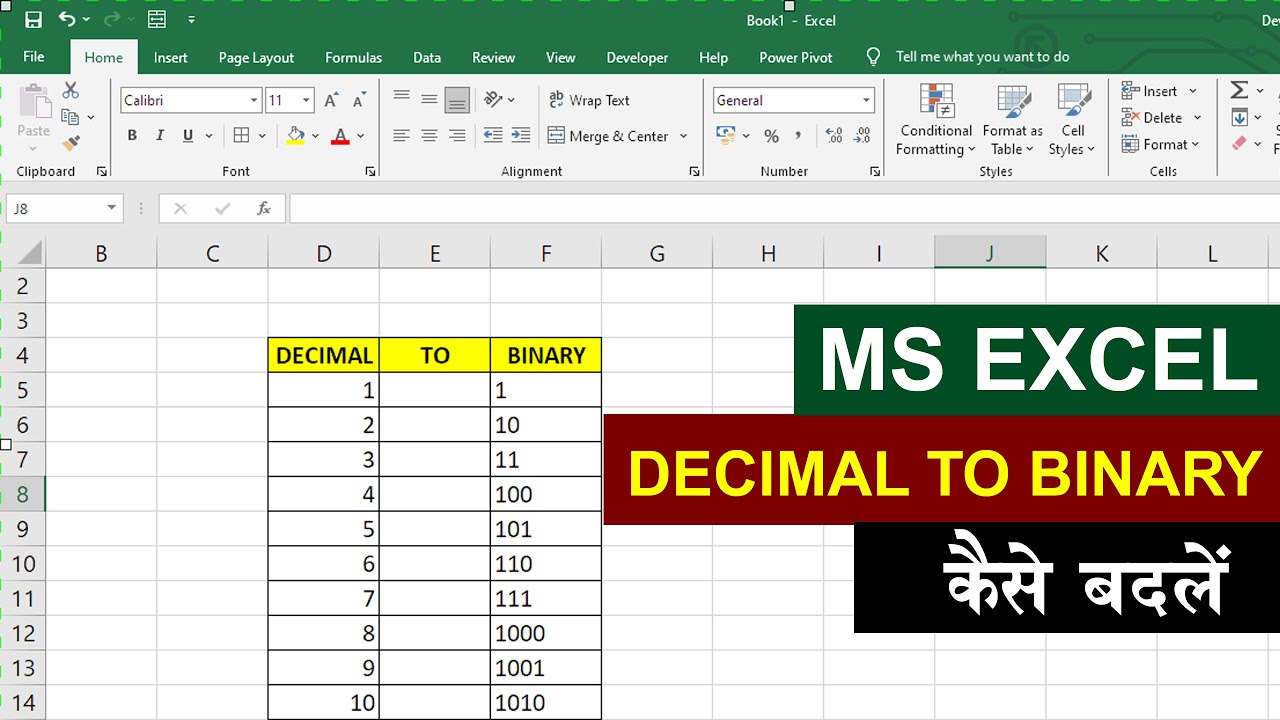
Task: Click the Insert Function fx icon
Action: point(264,208)
